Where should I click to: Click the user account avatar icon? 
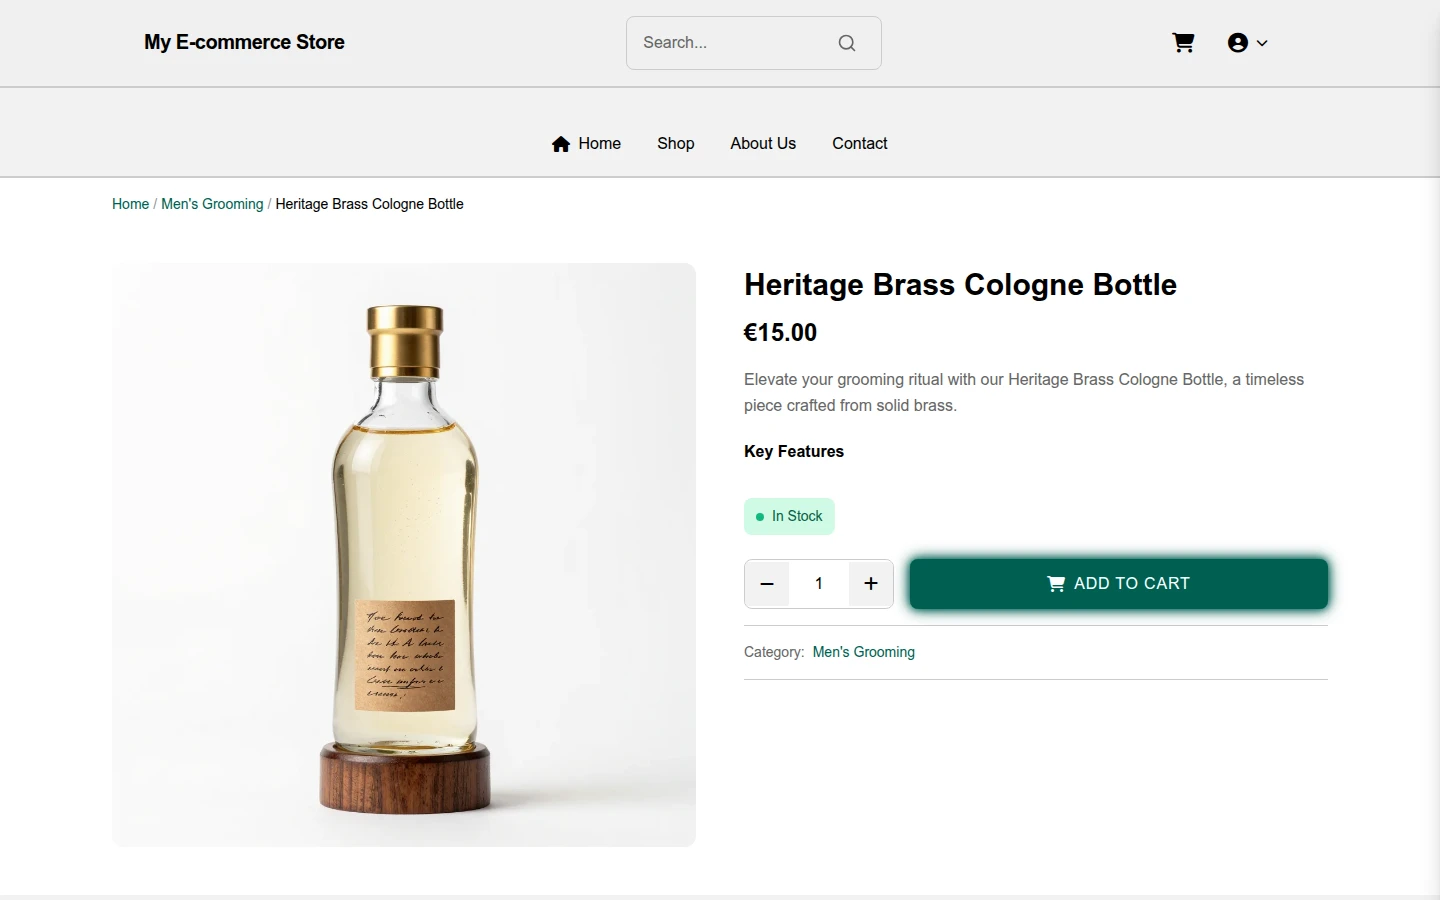point(1238,43)
